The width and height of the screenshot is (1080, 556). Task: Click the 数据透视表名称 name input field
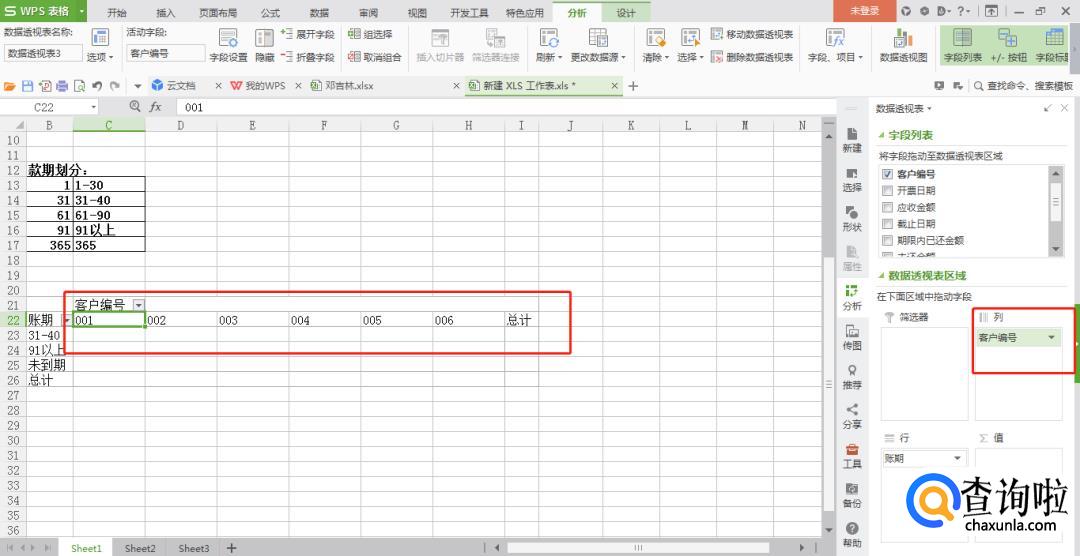(43, 53)
